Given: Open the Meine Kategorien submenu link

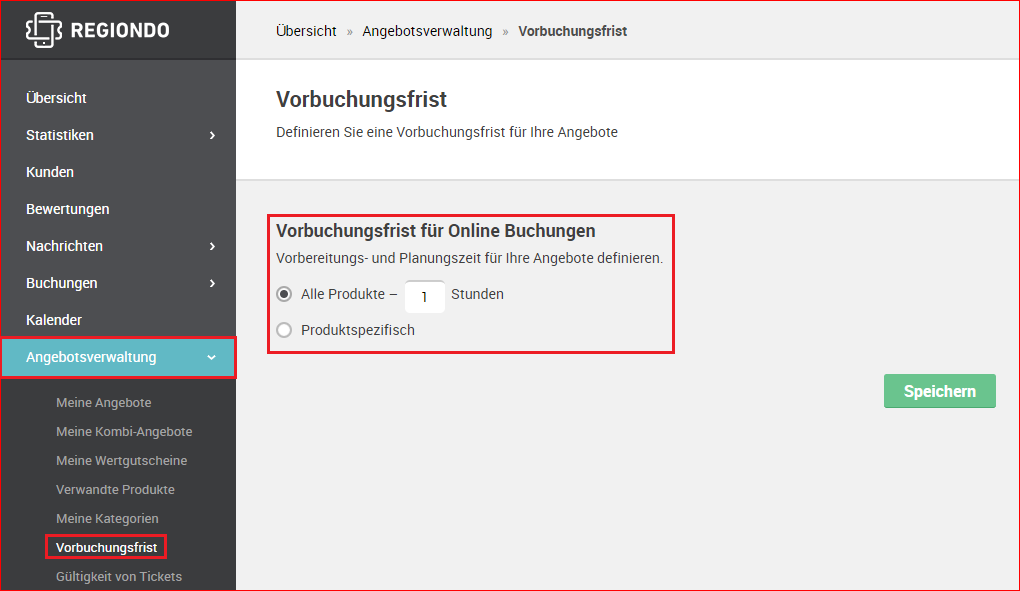Looking at the screenshot, I should (x=107, y=519).
